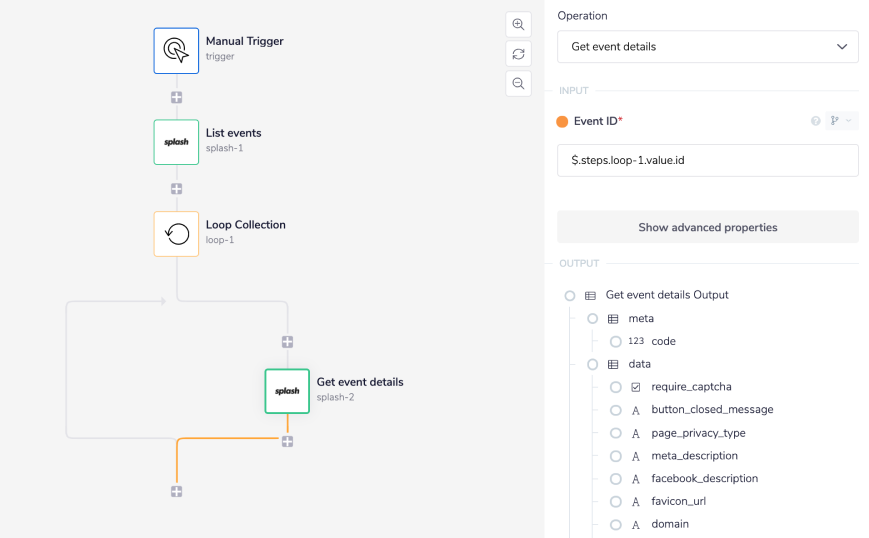Add step below Manual Trigger node
This screenshot has height=538, width=869.
coord(176,97)
